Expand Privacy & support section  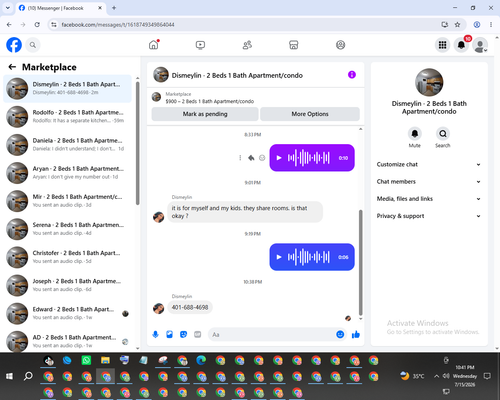coord(429,216)
